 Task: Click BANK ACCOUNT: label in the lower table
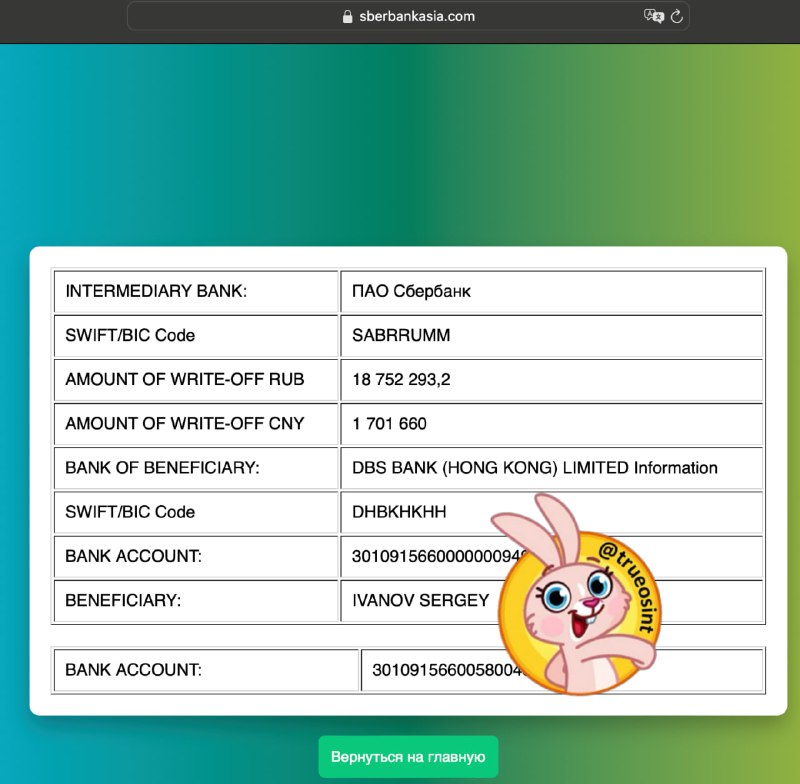(134, 670)
